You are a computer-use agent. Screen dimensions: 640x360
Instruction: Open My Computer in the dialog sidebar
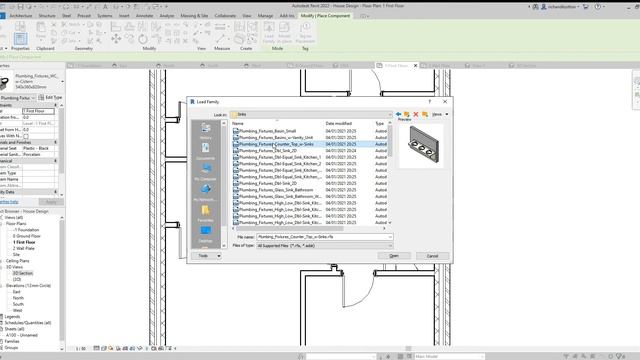pos(205,172)
